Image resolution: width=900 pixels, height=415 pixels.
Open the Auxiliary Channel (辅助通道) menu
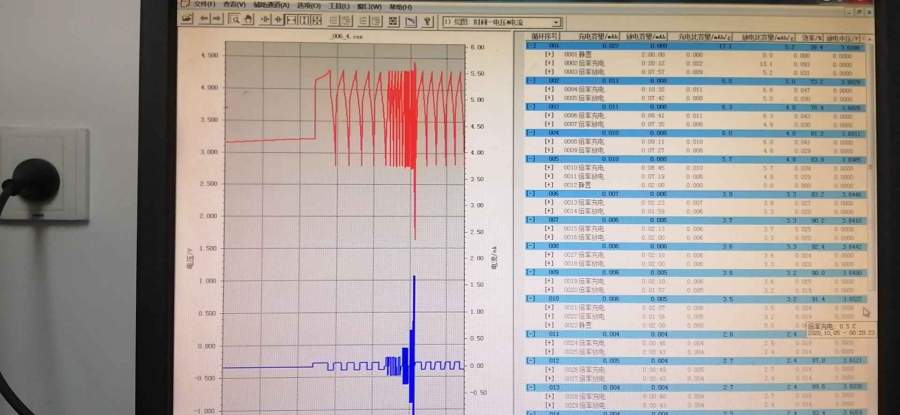click(x=271, y=5)
